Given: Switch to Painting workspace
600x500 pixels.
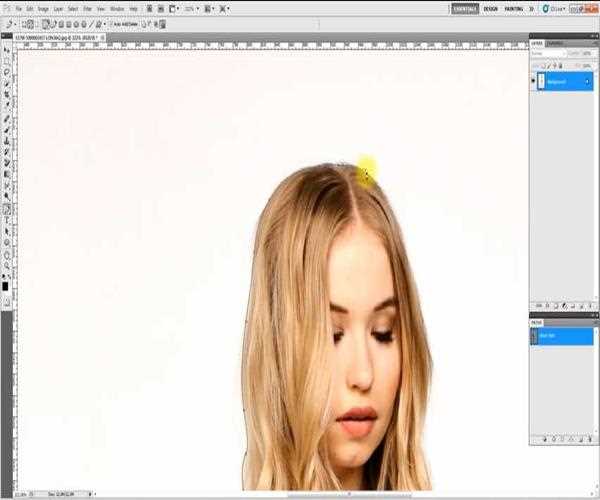Looking at the screenshot, I should pyautogui.click(x=514, y=8).
